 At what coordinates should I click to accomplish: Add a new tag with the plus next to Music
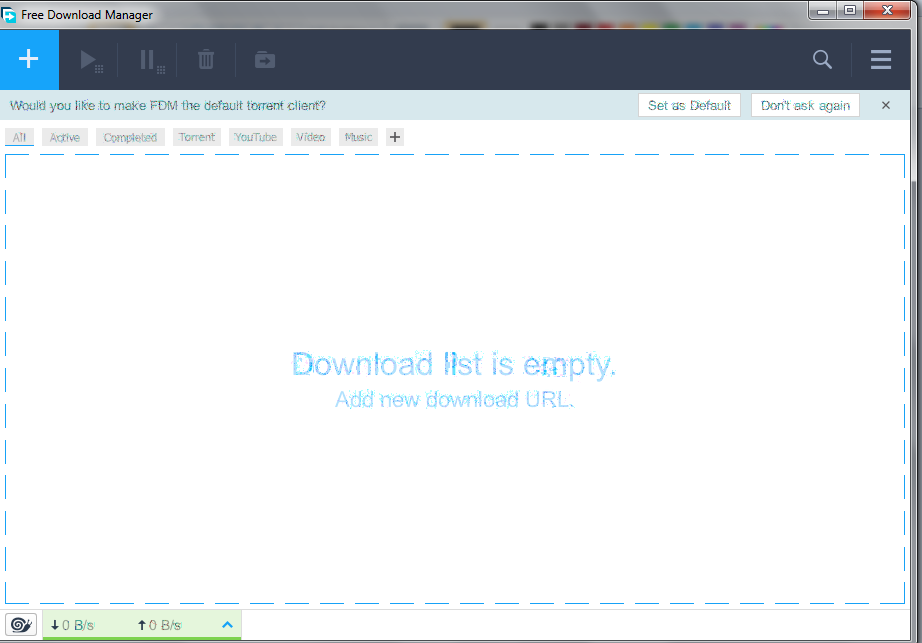pyautogui.click(x=395, y=137)
